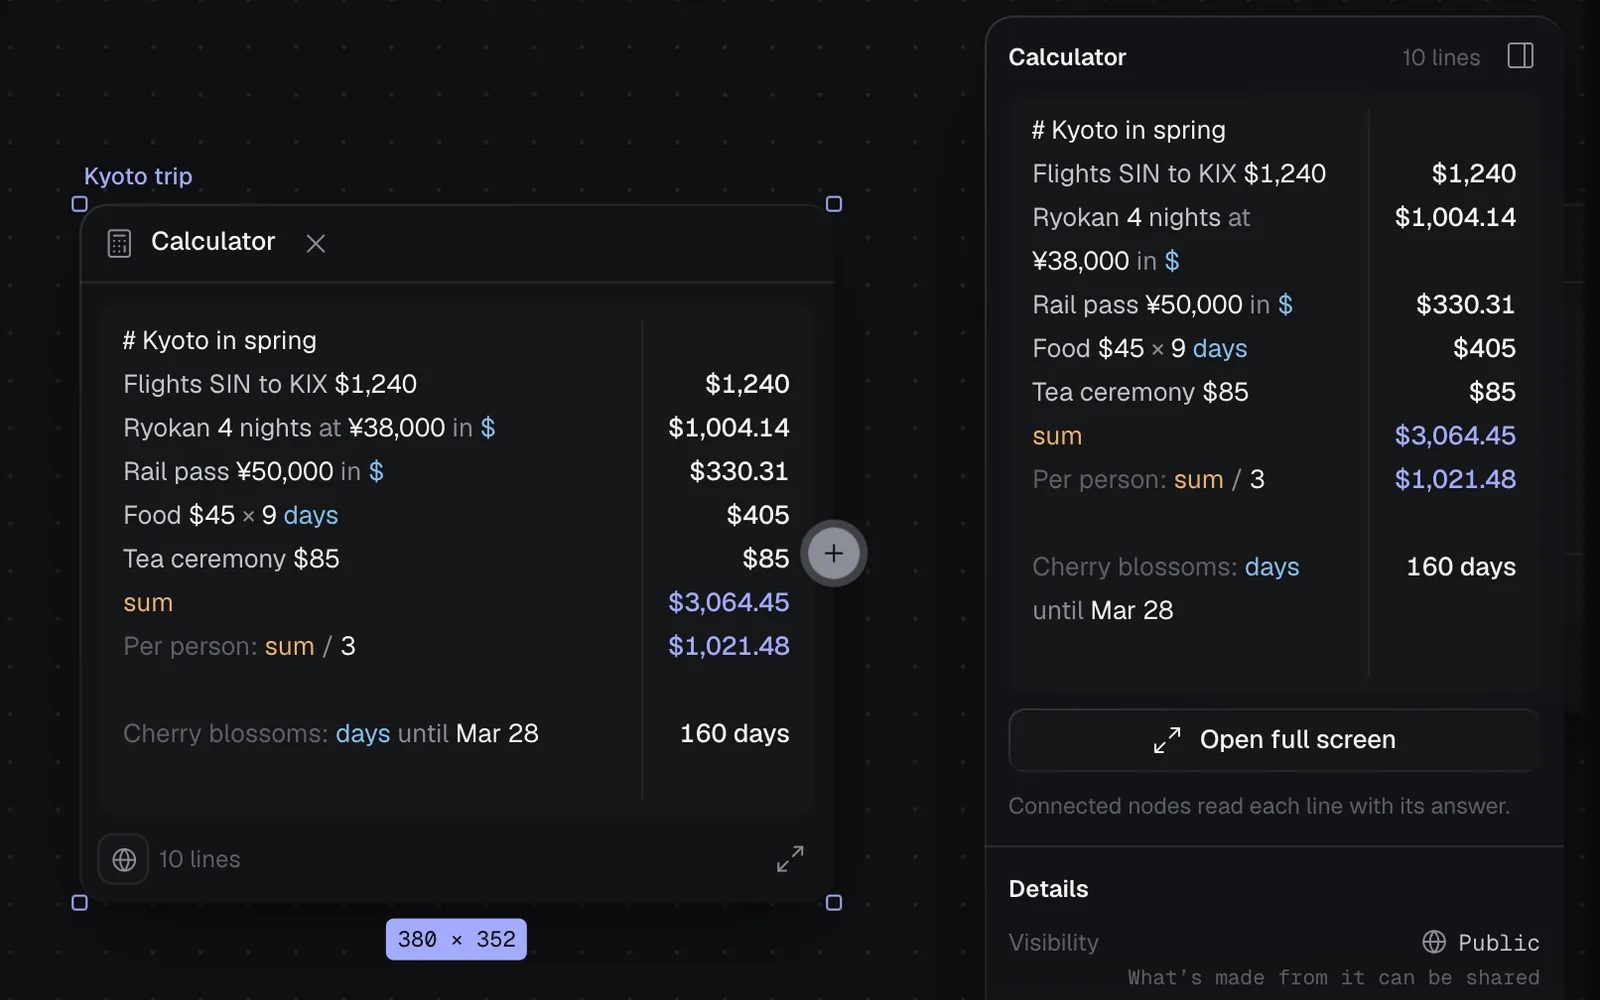This screenshot has width=1600, height=1000.
Task: Click the bottom-left selection handle of the node
Action: [x=80, y=903]
